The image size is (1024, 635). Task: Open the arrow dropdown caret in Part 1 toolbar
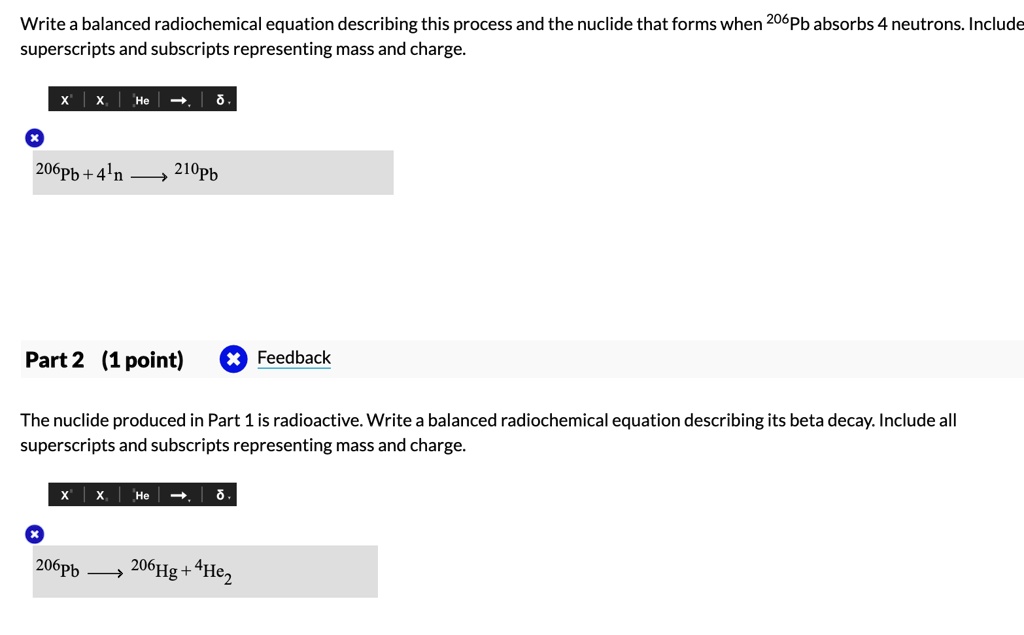click(189, 101)
